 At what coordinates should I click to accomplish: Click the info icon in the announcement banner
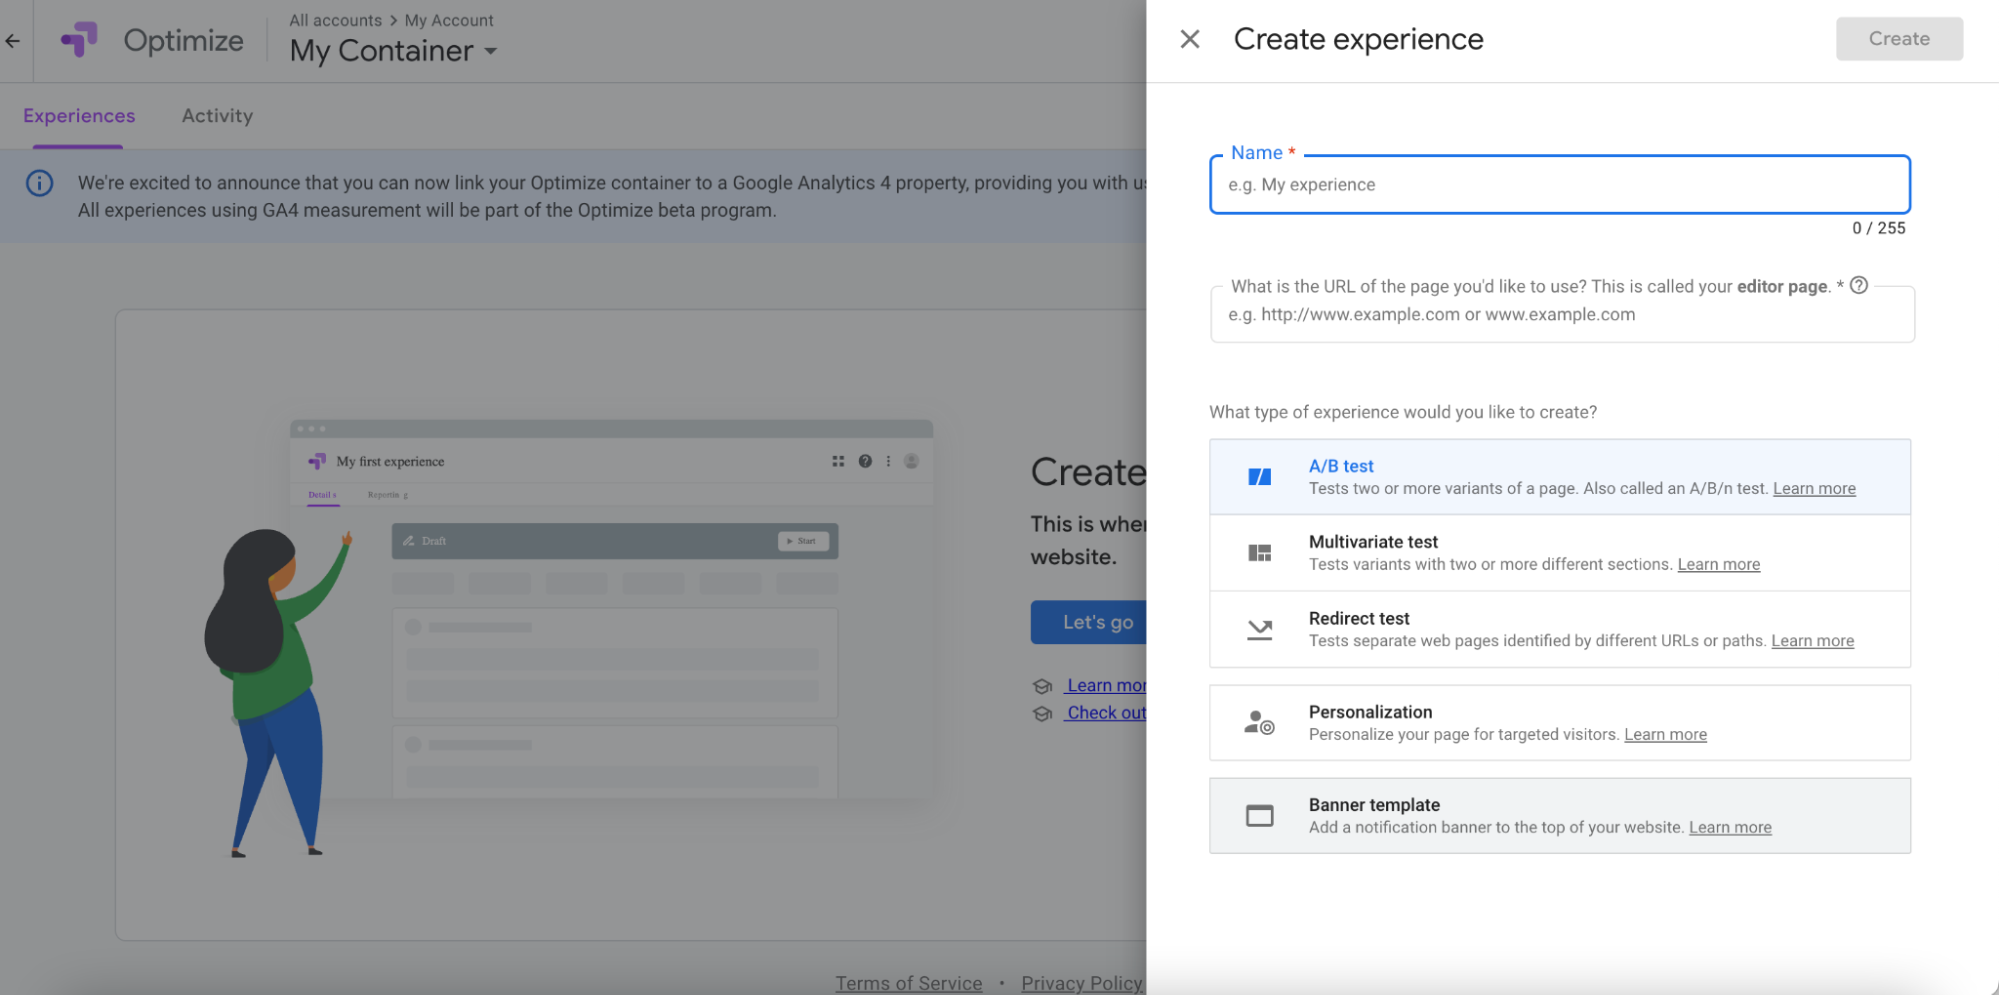tap(39, 183)
